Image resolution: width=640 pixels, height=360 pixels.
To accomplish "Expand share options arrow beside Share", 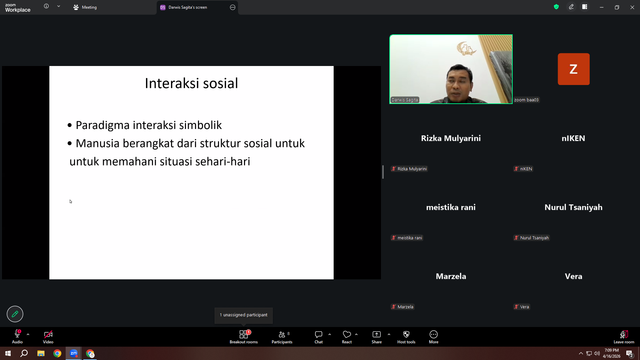I will [x=389, y=334].
